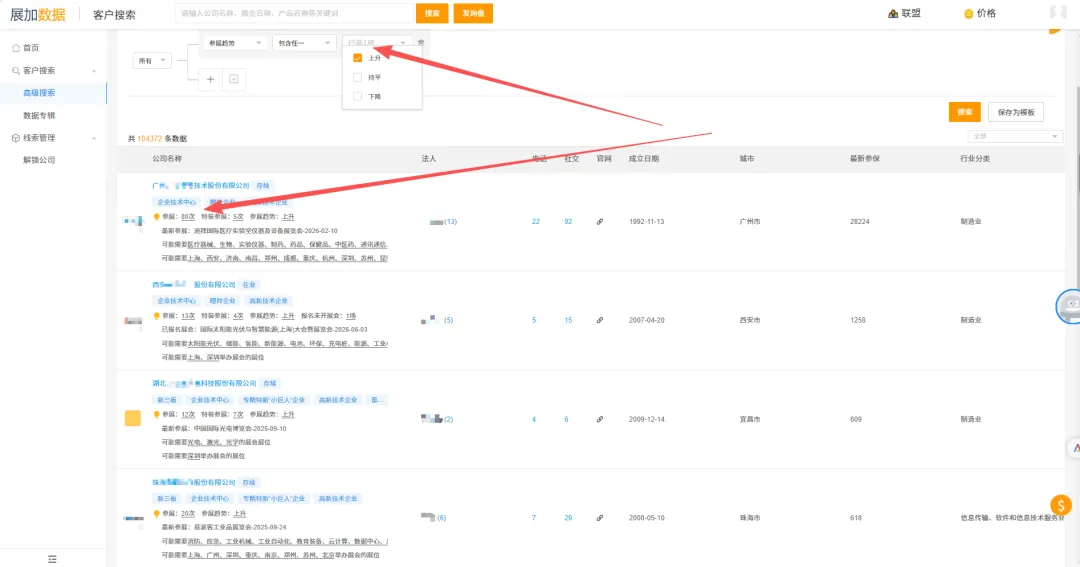1080x567 pixels.
Task: Click the location pin beside 参展: 12次
Action: (x=156, y=415)
